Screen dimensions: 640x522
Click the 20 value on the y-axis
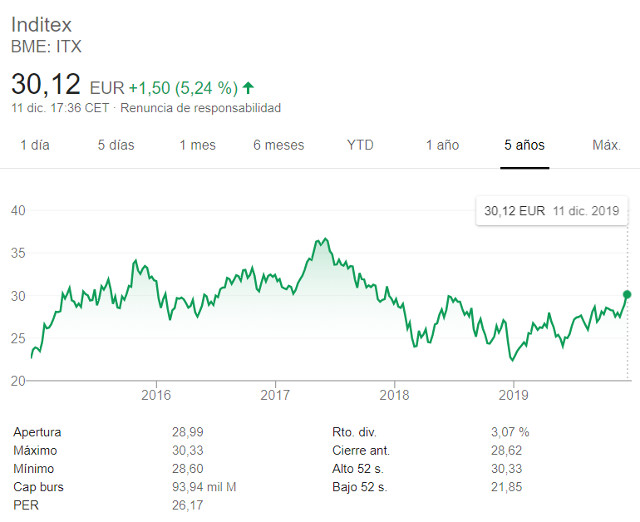[18, 381]
